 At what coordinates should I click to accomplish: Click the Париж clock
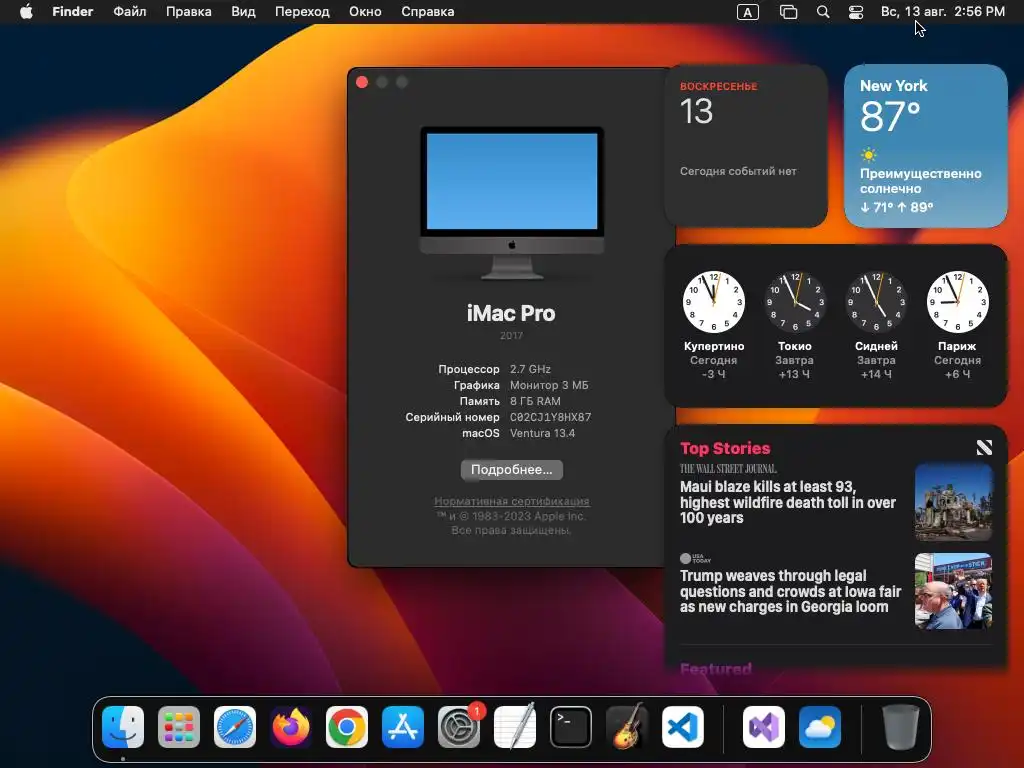(957, 302)
